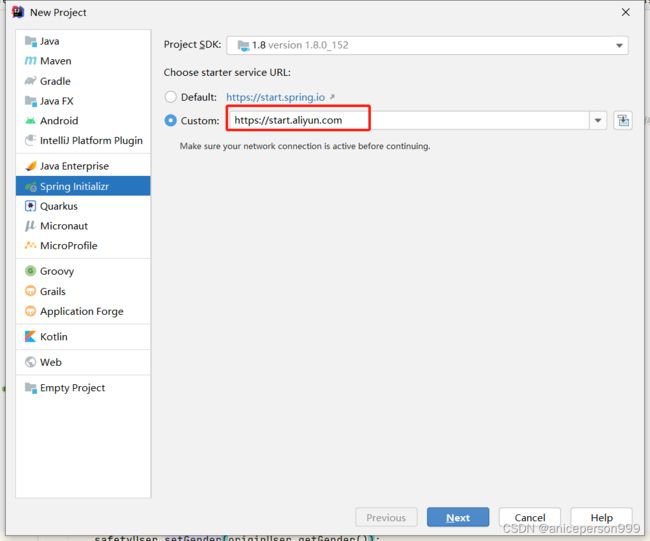
Task: Click the external link arrow after start.spring.io
Action: click(x=332, y=97)
